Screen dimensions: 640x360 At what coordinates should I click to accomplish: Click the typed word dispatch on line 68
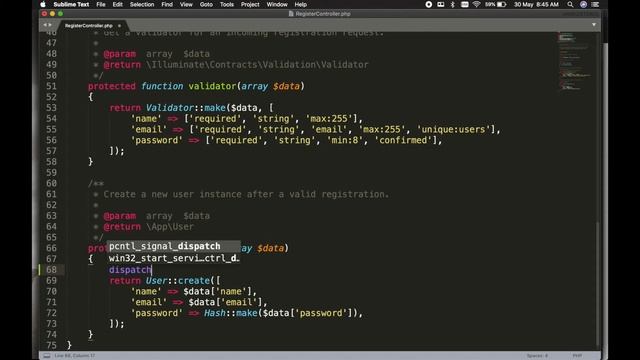point(130,270)
